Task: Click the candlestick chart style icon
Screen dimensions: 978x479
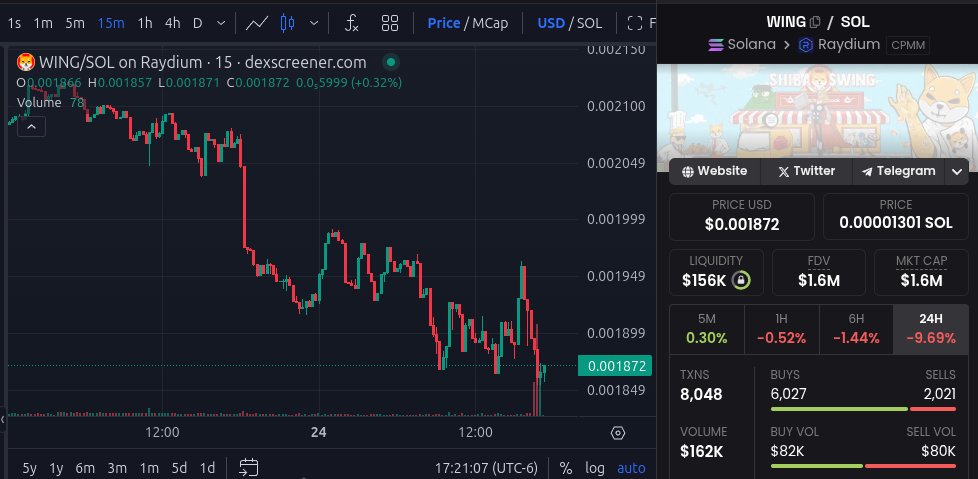Action: [288, 24]
